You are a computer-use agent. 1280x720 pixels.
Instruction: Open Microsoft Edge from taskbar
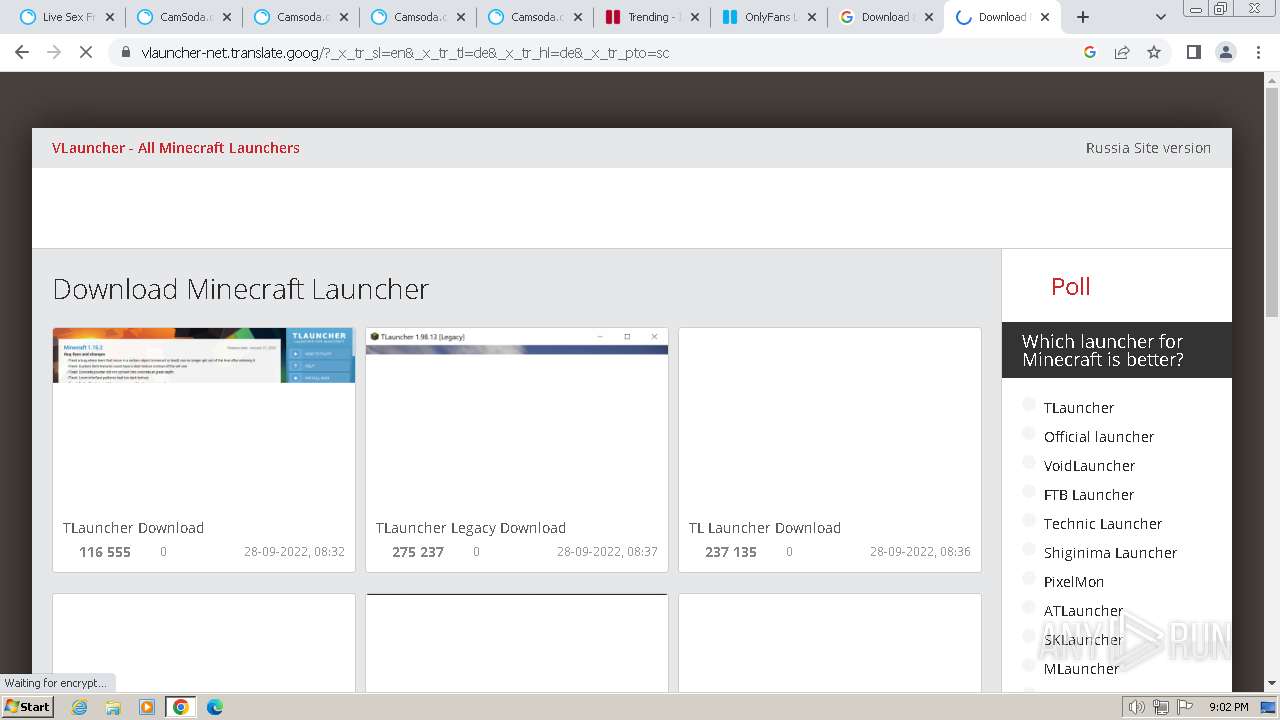point(214,707)
